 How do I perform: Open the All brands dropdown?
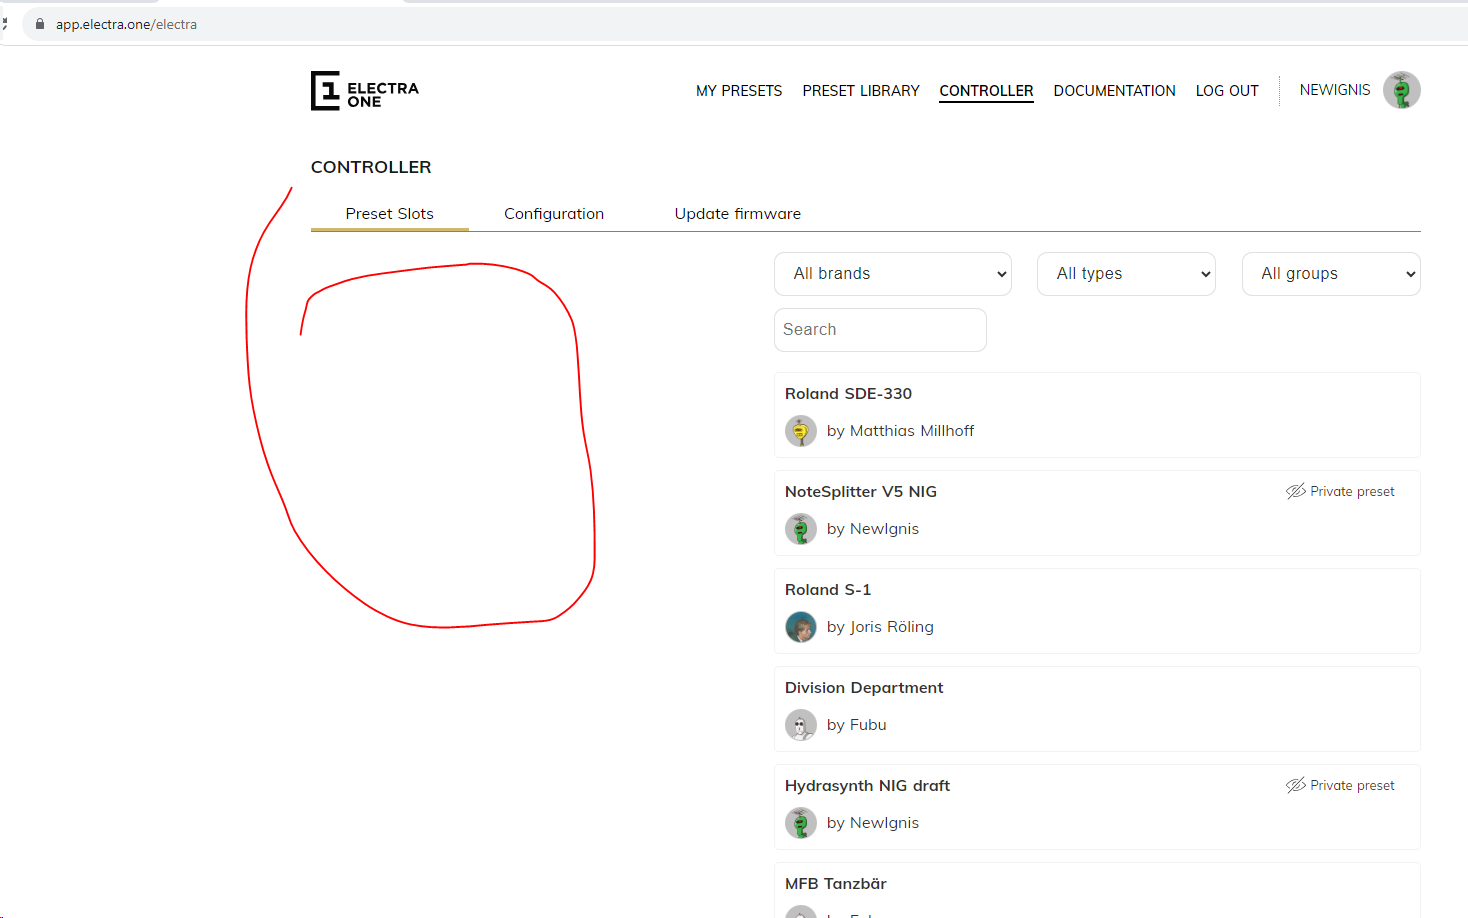point(893,274)
